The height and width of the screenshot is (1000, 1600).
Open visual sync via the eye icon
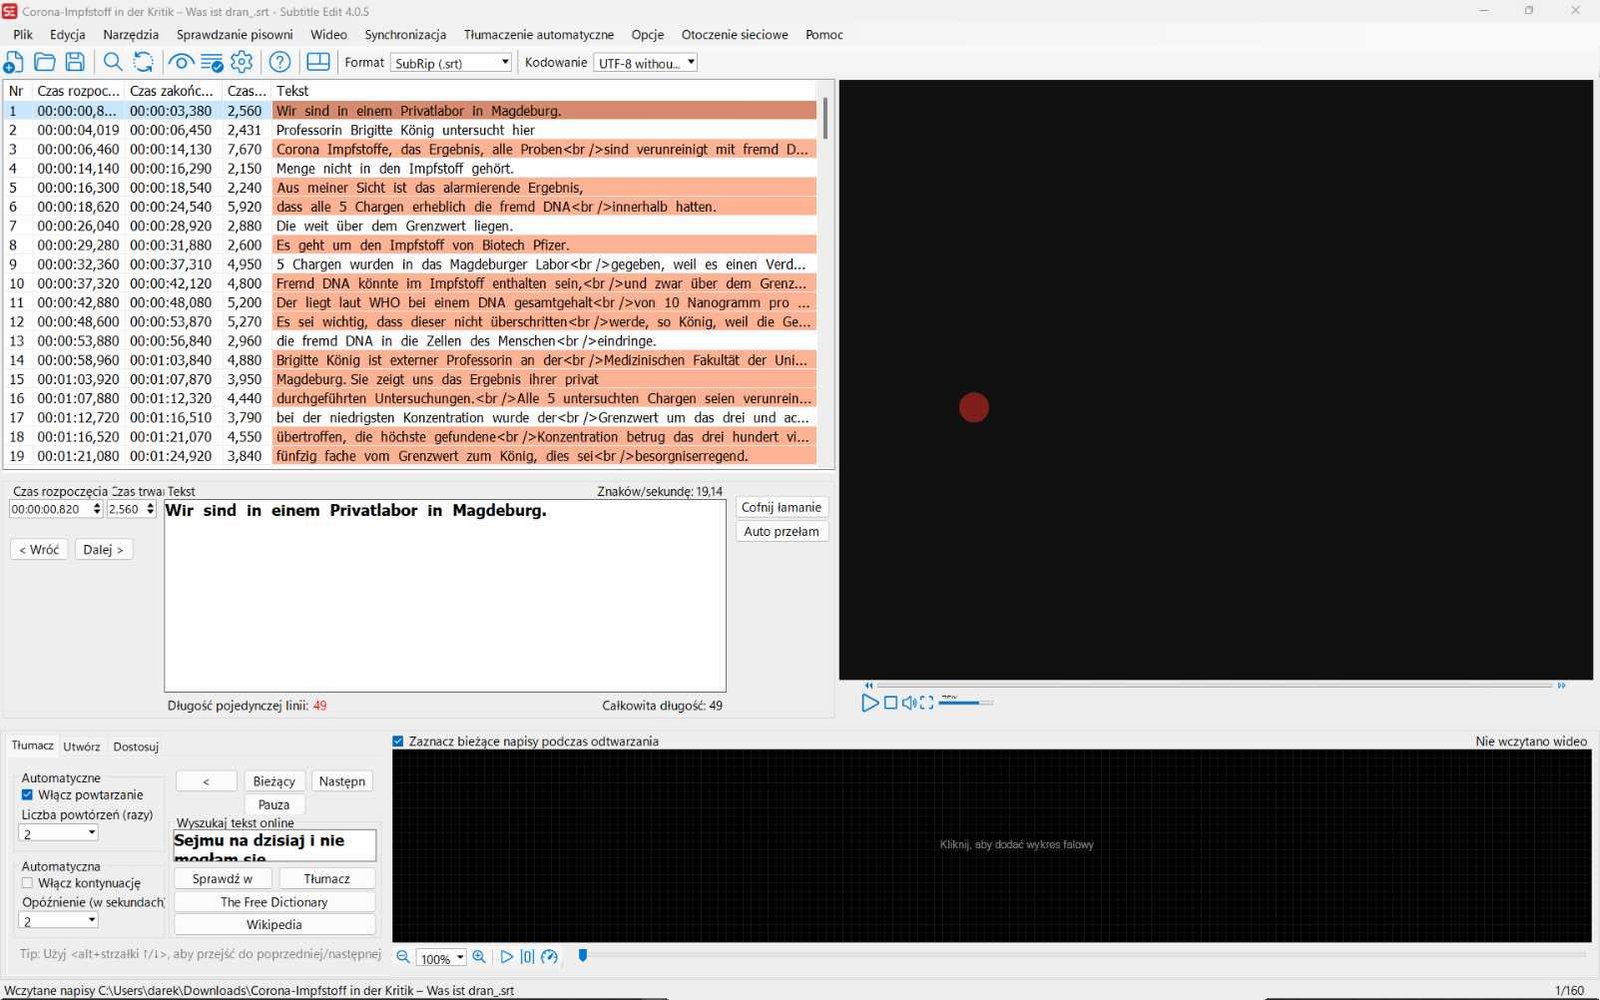tap(181, 62)
